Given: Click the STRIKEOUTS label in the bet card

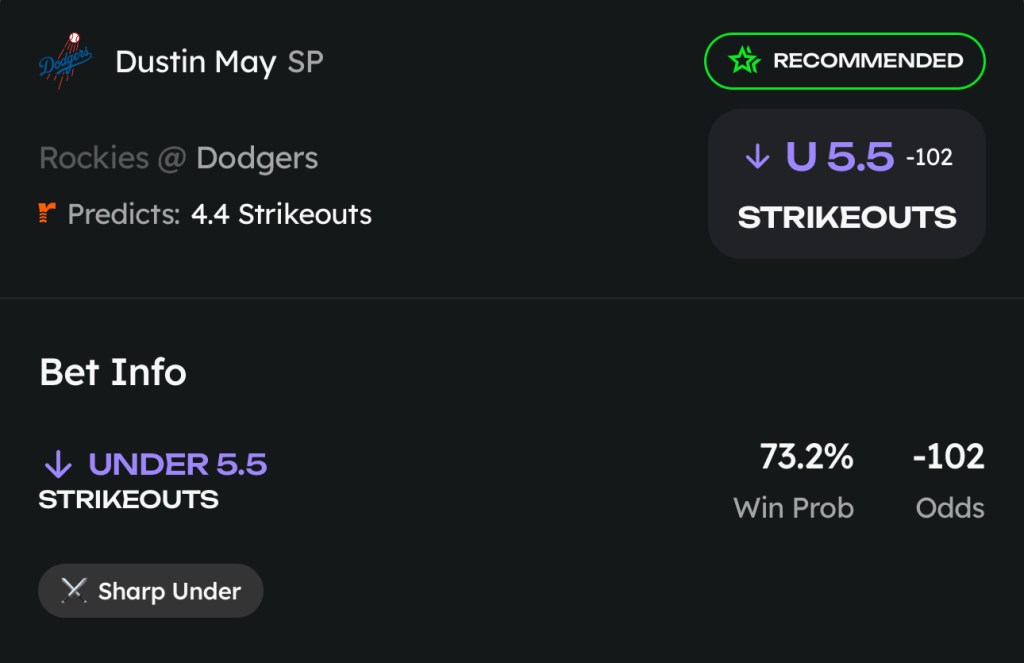Looking at the screenshot, I should 847,218.
